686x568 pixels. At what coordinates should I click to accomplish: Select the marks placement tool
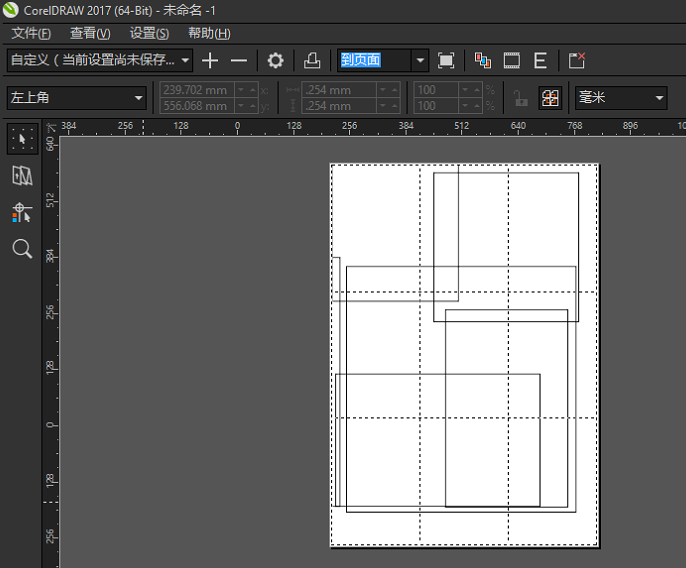(22, 212)
